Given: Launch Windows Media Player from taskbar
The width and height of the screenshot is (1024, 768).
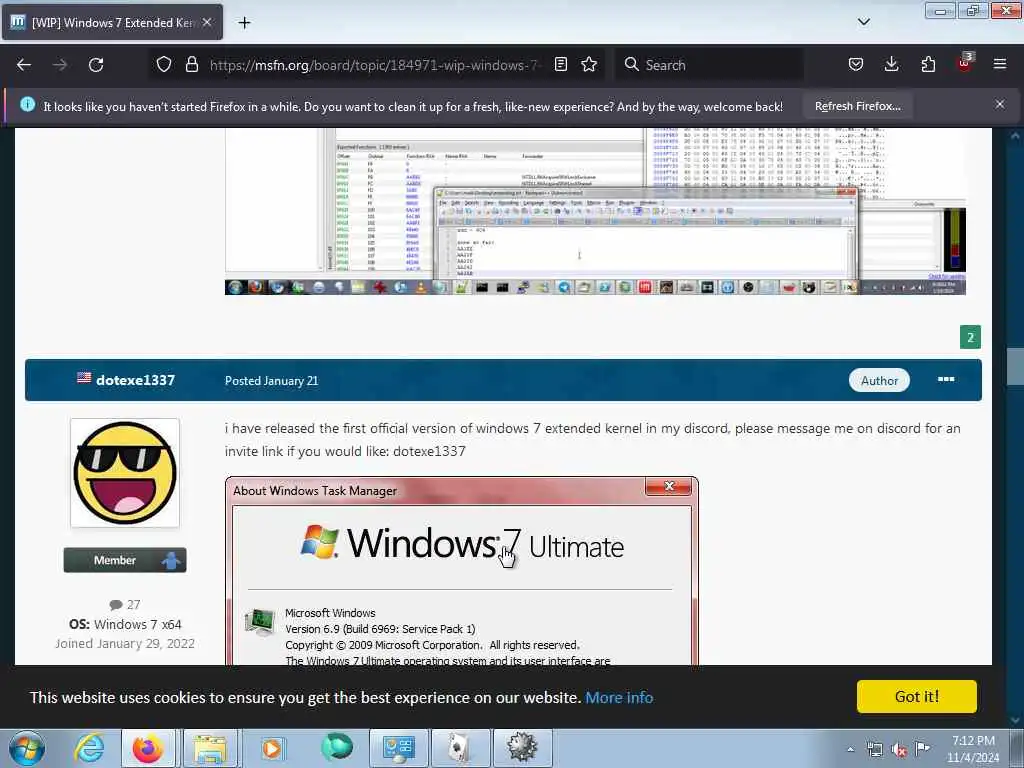Looking at the screenshot, I should pyautogui.click(x=272, y=748).
